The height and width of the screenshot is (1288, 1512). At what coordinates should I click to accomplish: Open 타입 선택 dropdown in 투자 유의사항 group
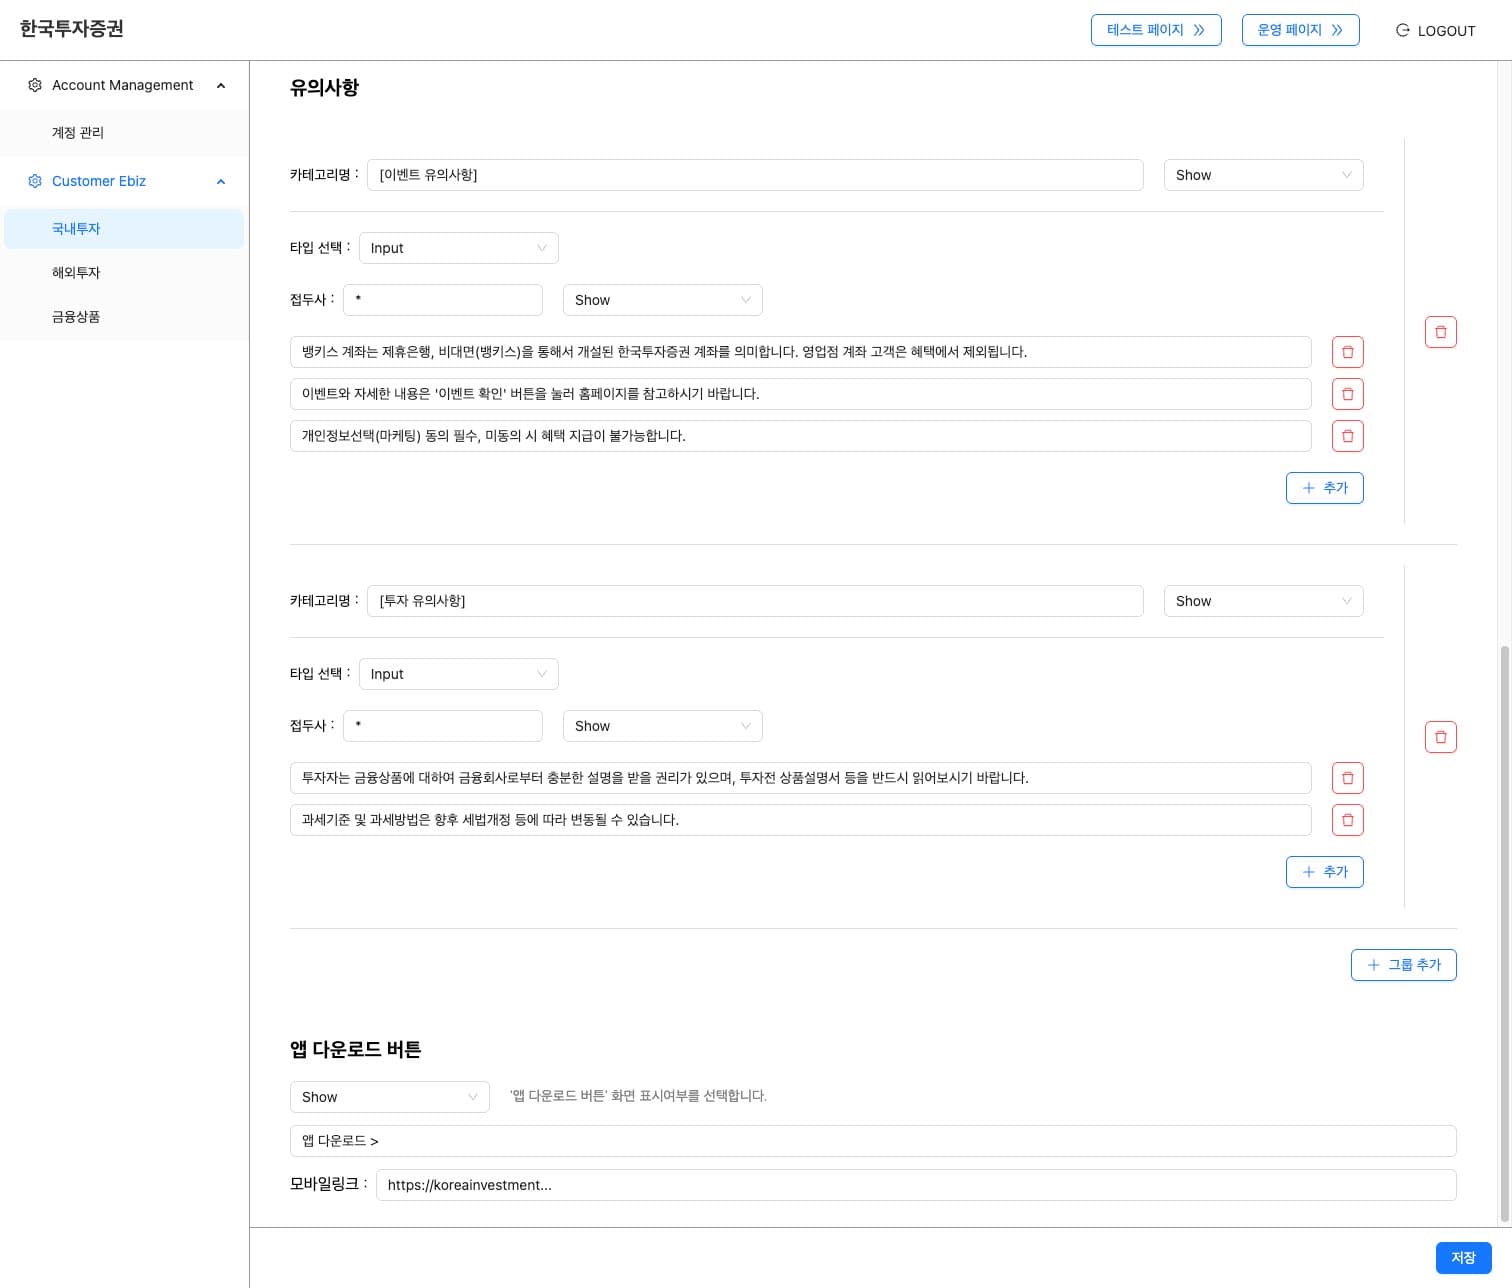tap(458, 674)
